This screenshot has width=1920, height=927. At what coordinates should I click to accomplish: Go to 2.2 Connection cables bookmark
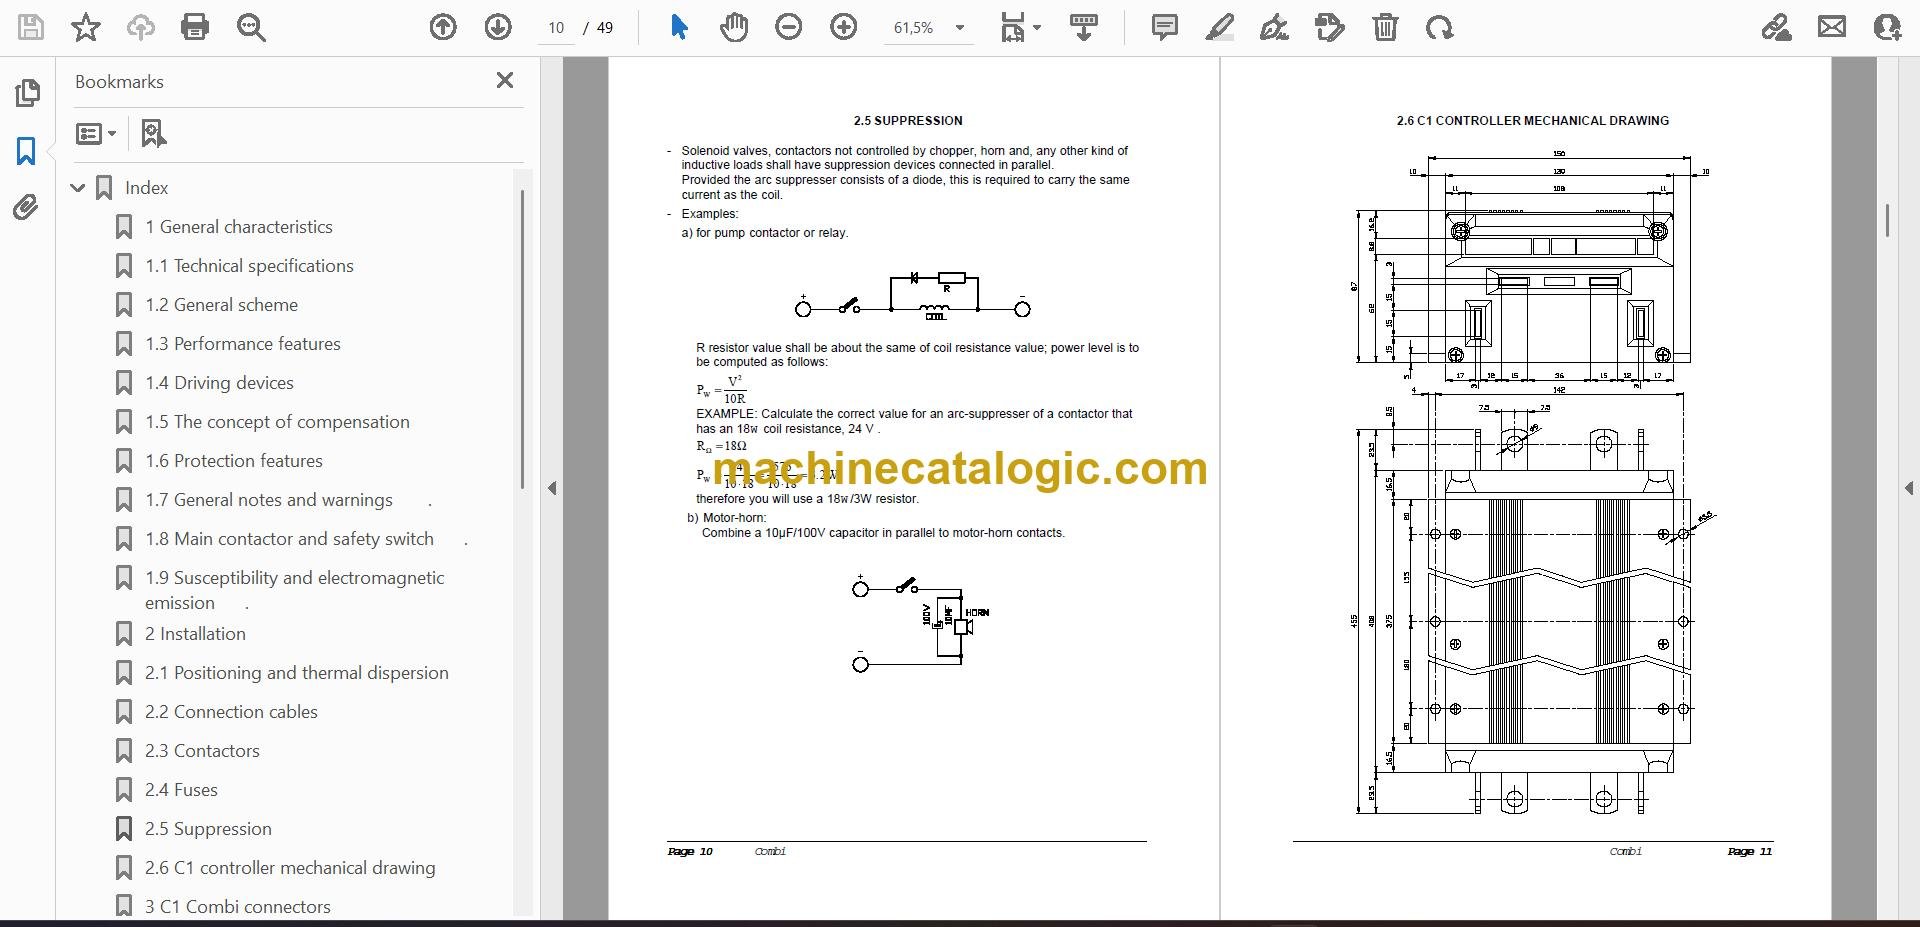[231, 712]
